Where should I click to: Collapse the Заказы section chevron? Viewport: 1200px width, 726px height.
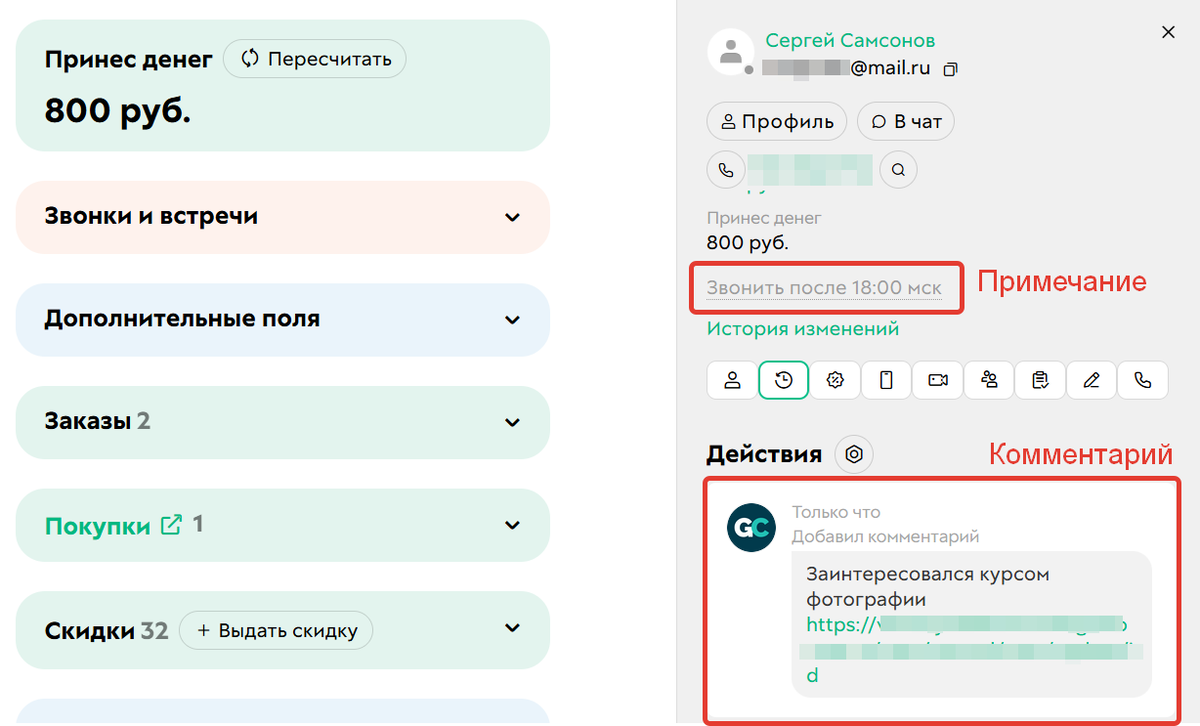point(512,422)
